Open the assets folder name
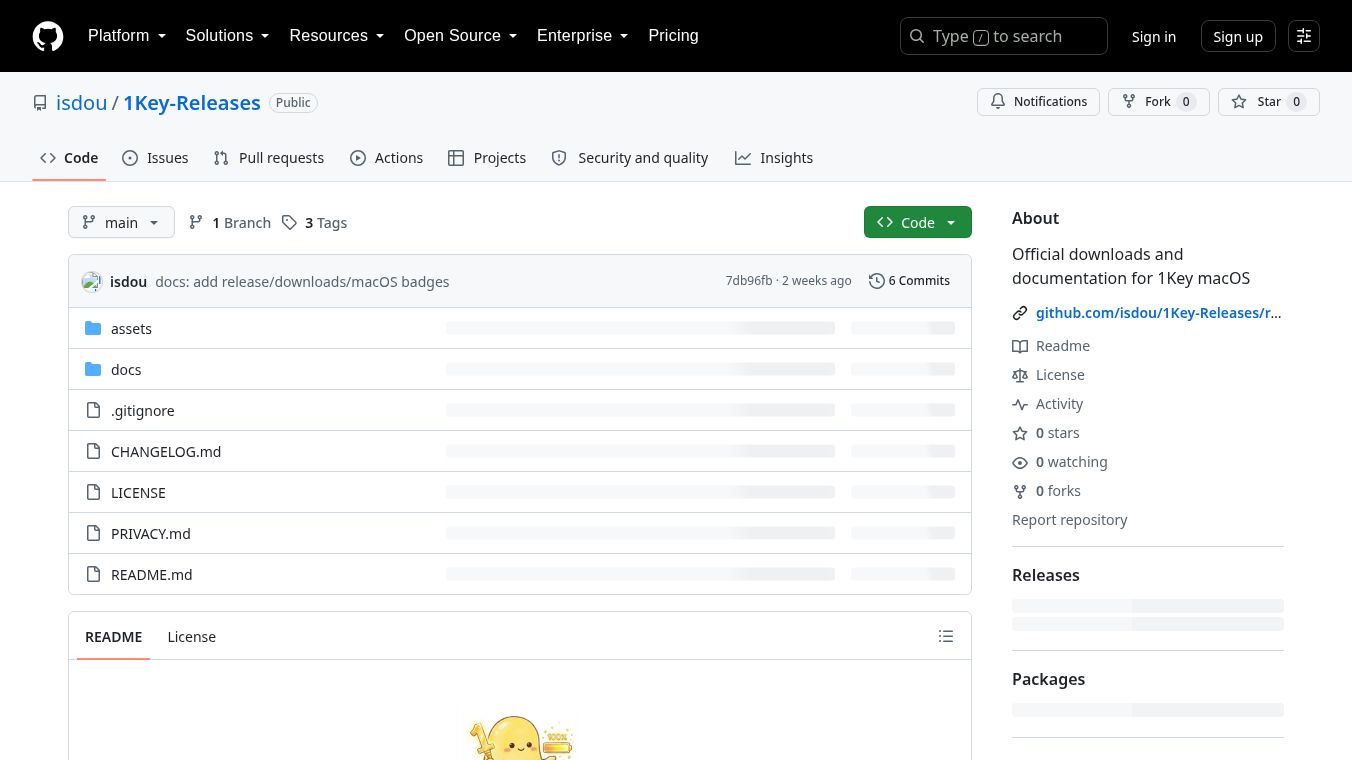 131,329
